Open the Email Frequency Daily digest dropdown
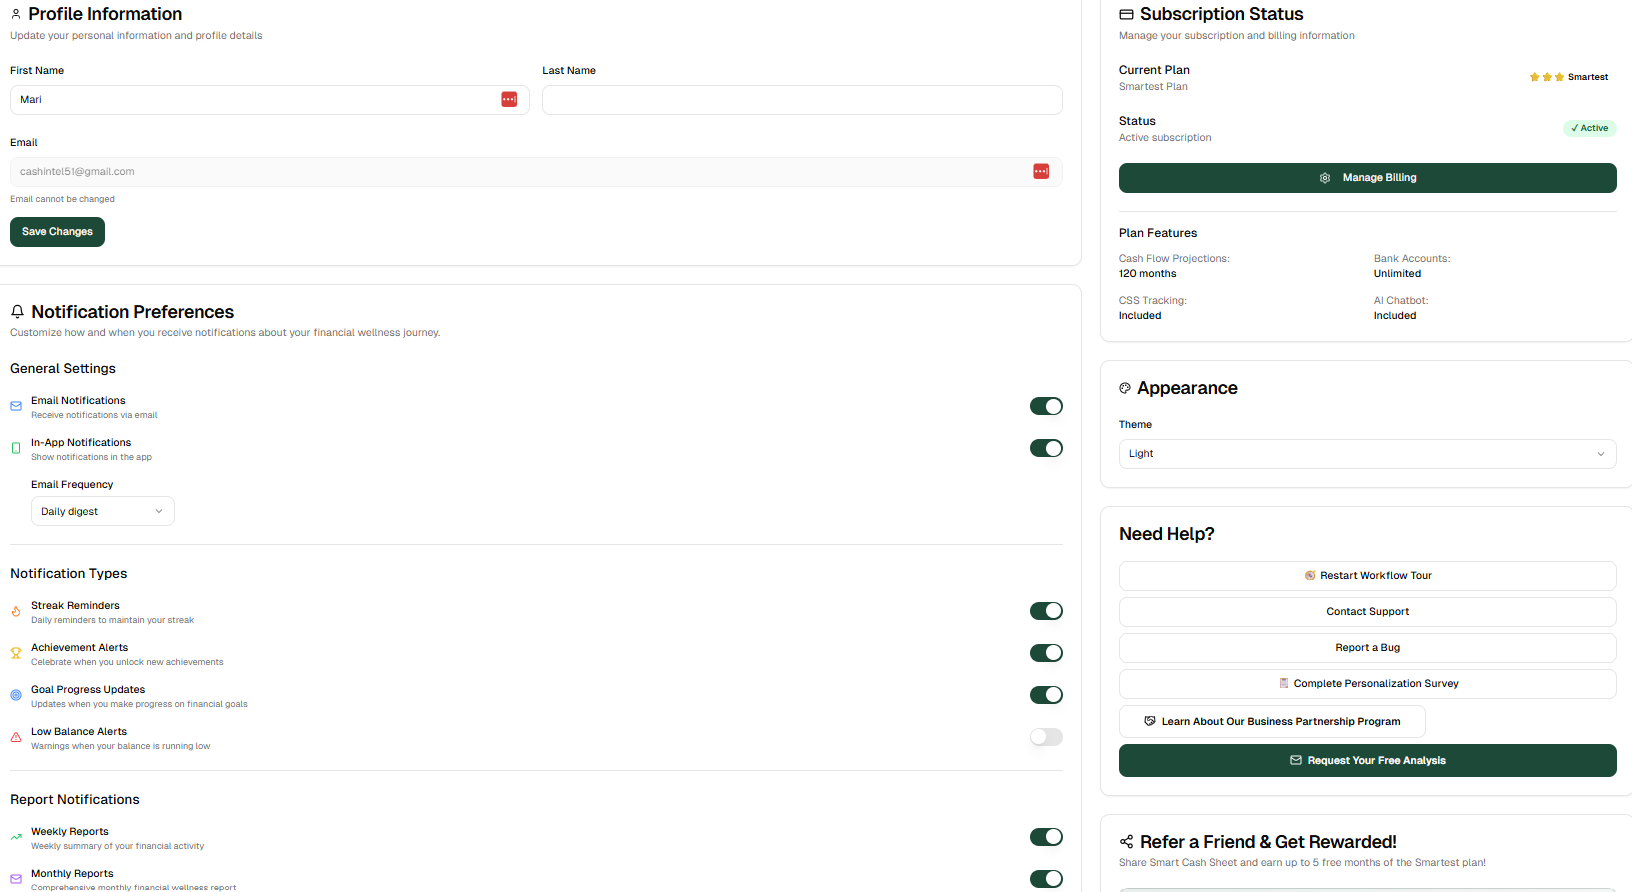The width and height of the screenshot is (1632, 892). (x=103, y=511)
